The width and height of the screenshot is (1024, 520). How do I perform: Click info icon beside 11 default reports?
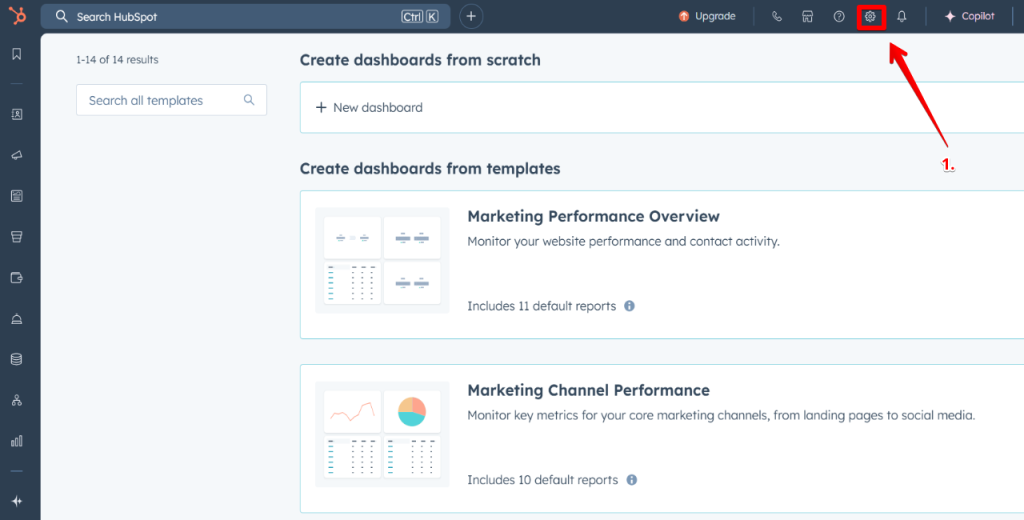tap(630, 306)
